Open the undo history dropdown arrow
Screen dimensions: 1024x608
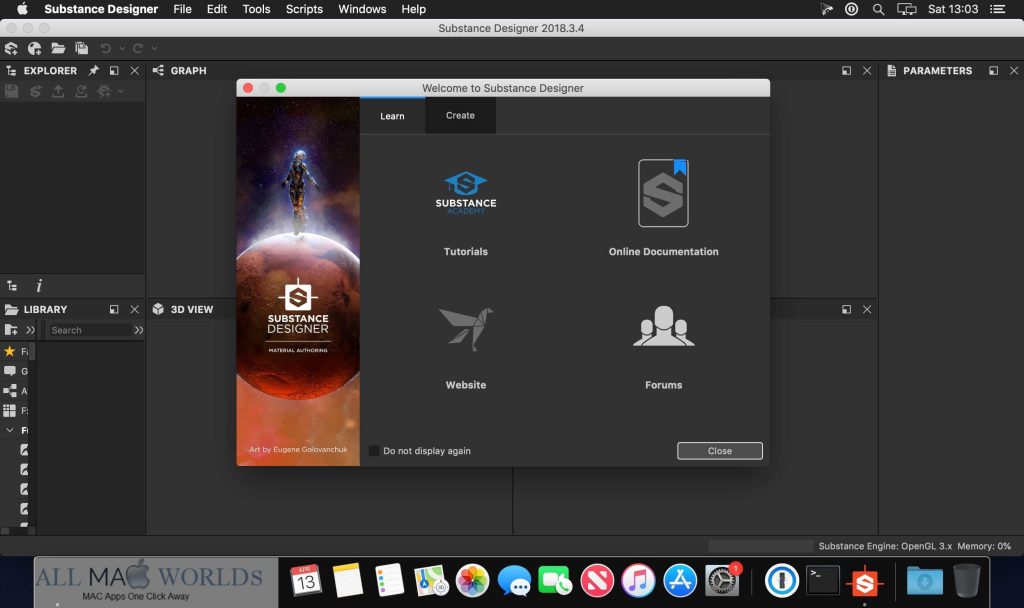click(x=121, y=48)
